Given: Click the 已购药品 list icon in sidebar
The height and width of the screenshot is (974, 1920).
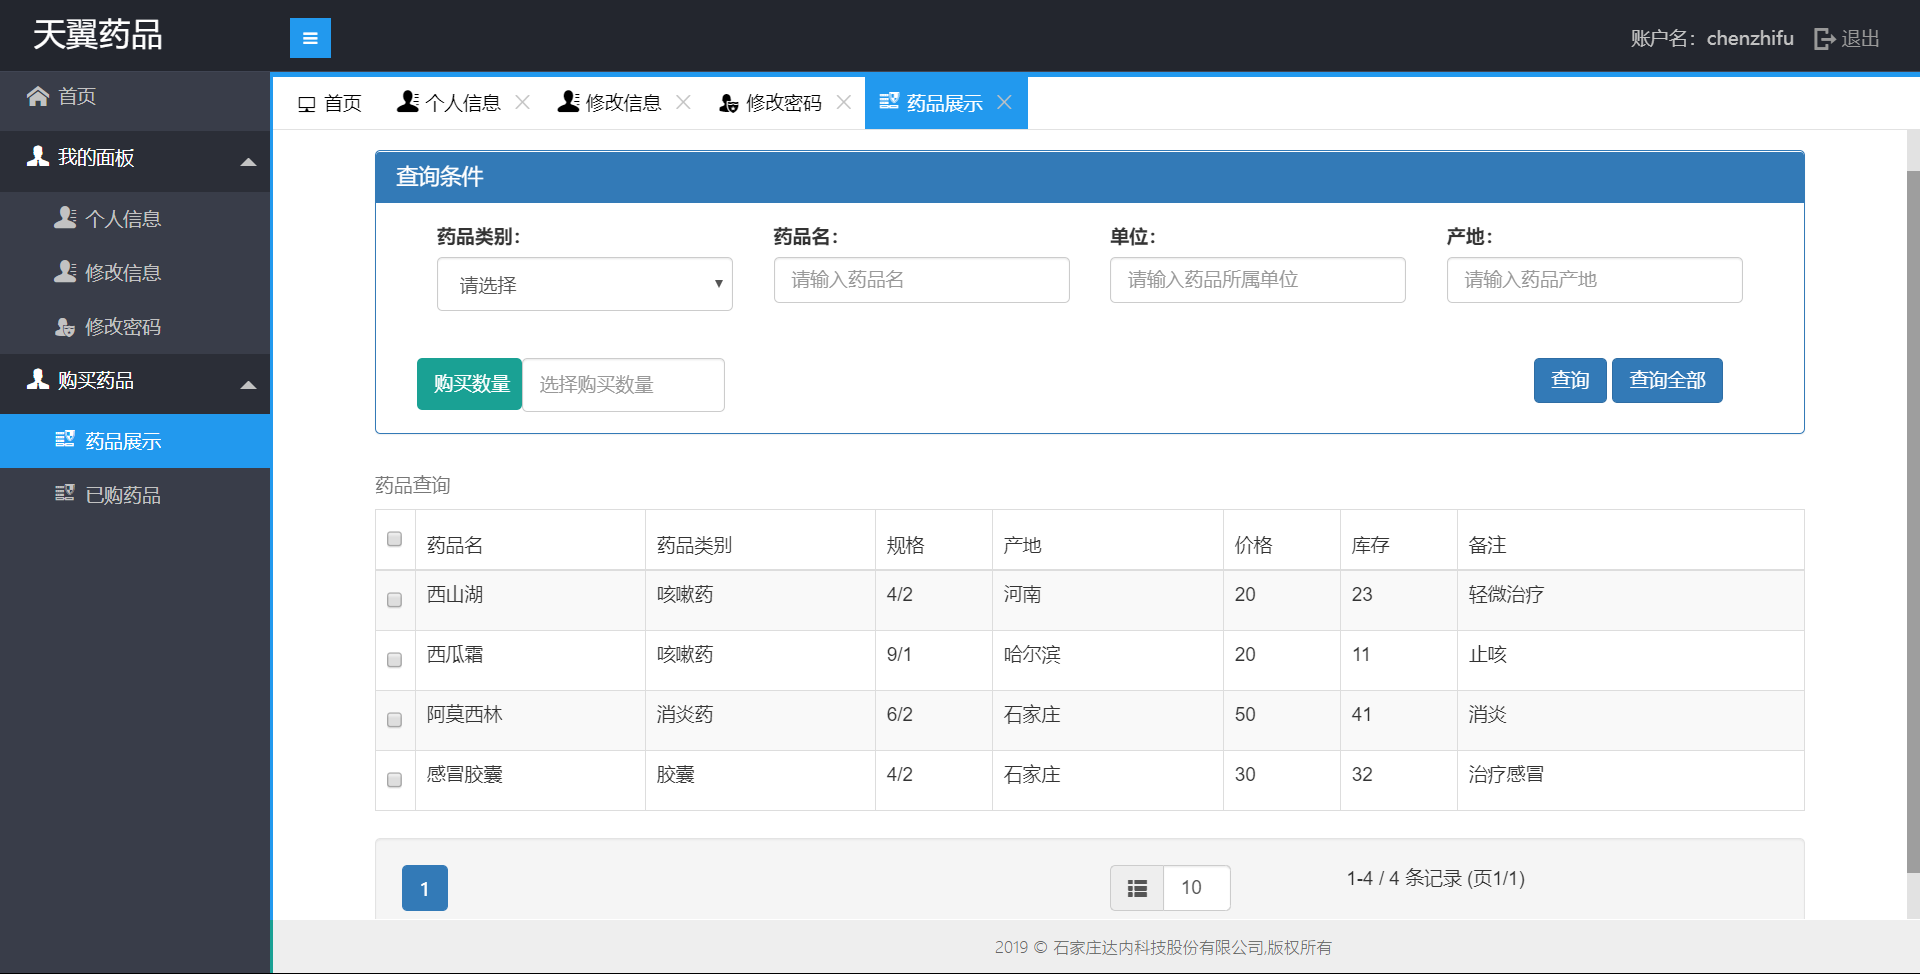Looking at the screenshot, I should pos(65,494).
